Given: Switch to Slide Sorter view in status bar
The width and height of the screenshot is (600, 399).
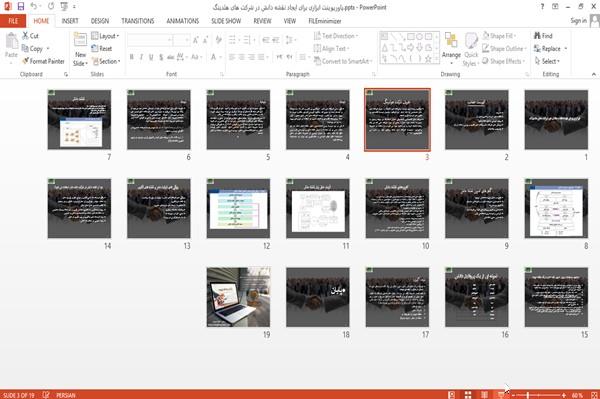Looking at the screenshot, I should [x=468, y=395].
